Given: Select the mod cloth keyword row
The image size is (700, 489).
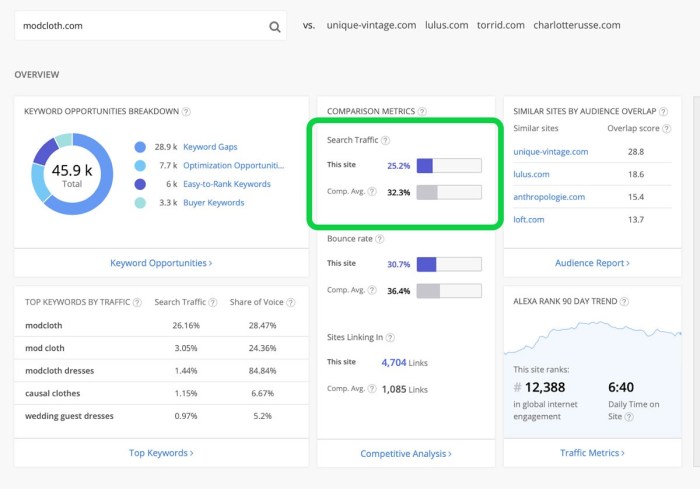Looking at the screenshot, I should [x=161, y=348].
